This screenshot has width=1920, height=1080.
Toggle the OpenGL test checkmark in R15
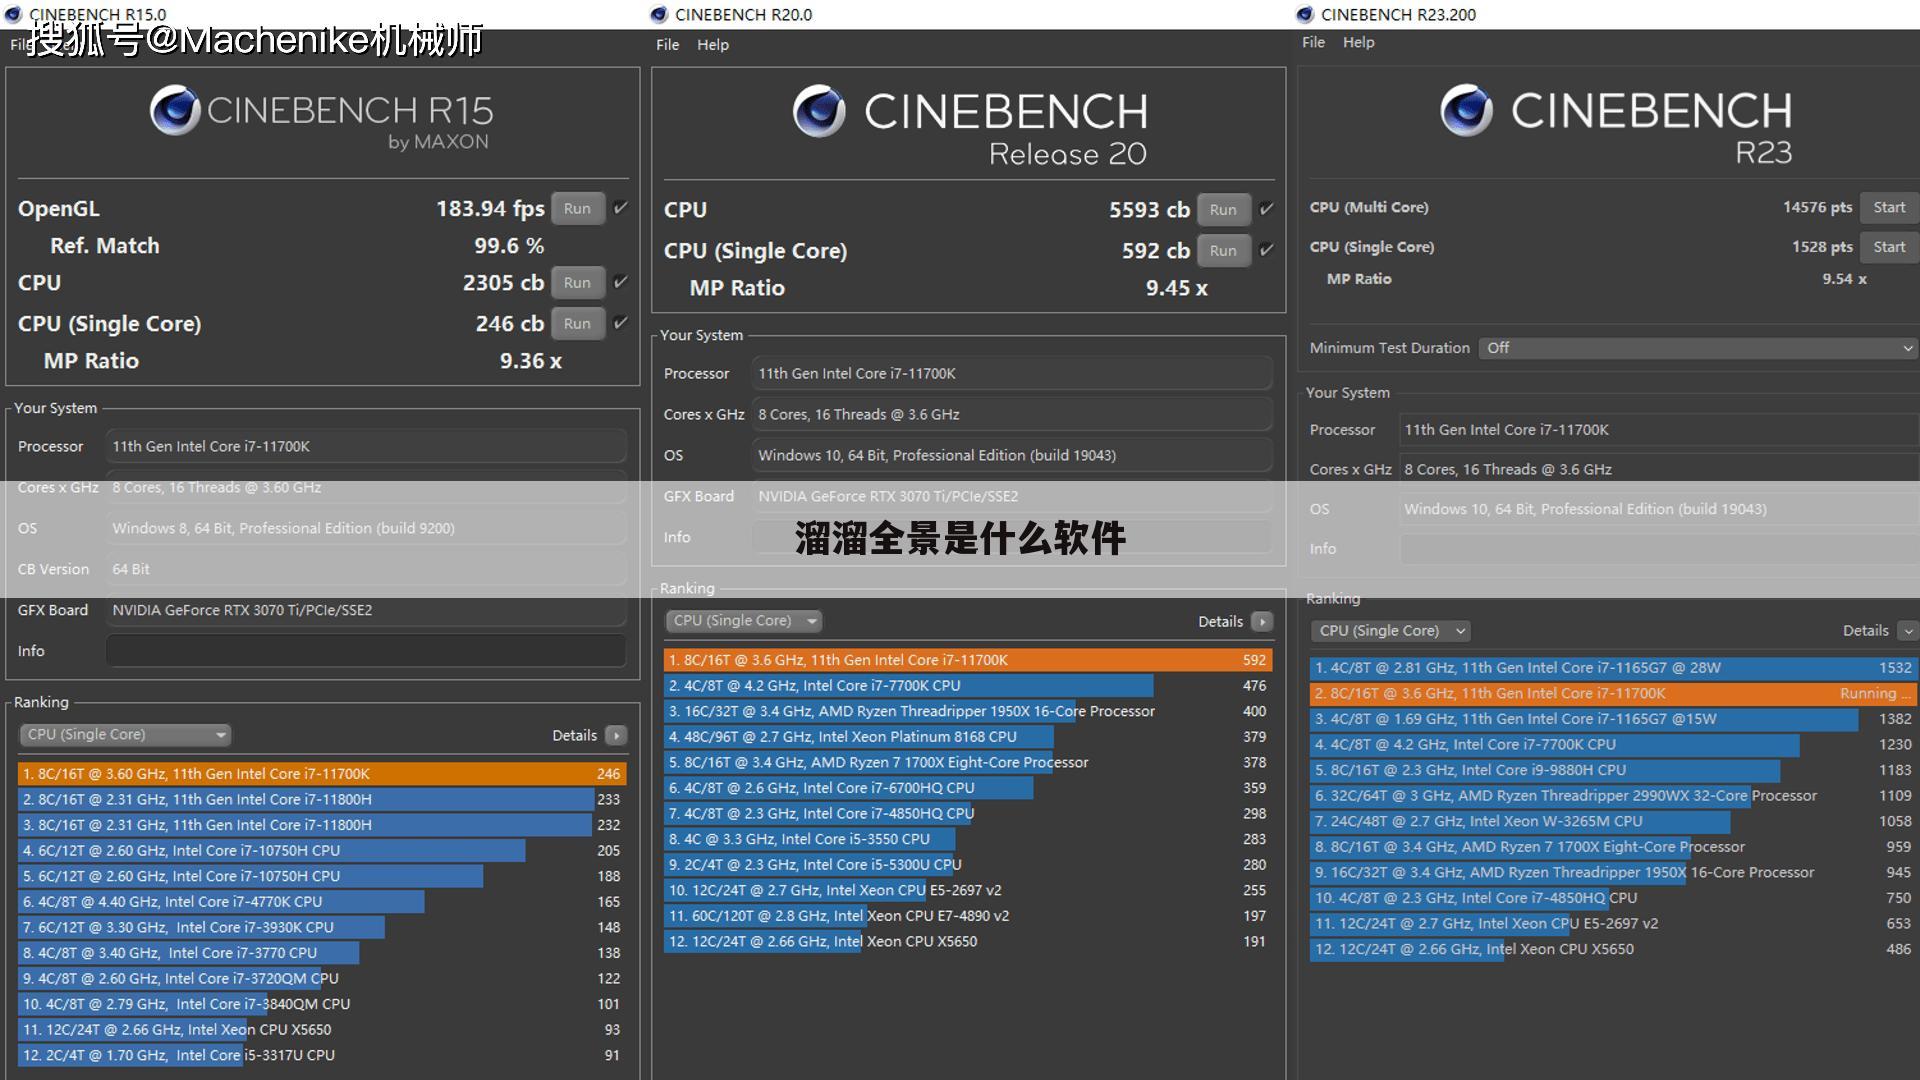[x=621, y=208]
